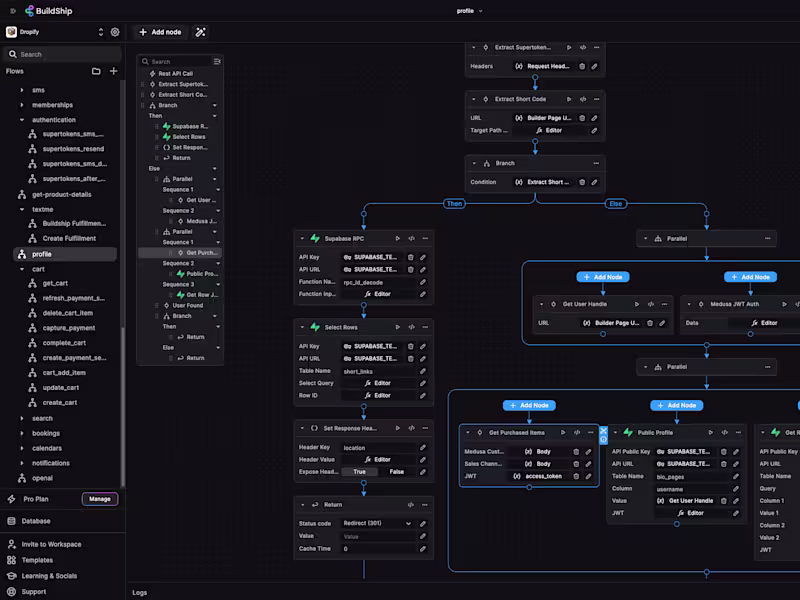Toggle the left sidebar icon
800x600 pixels.
pos(13,11)
